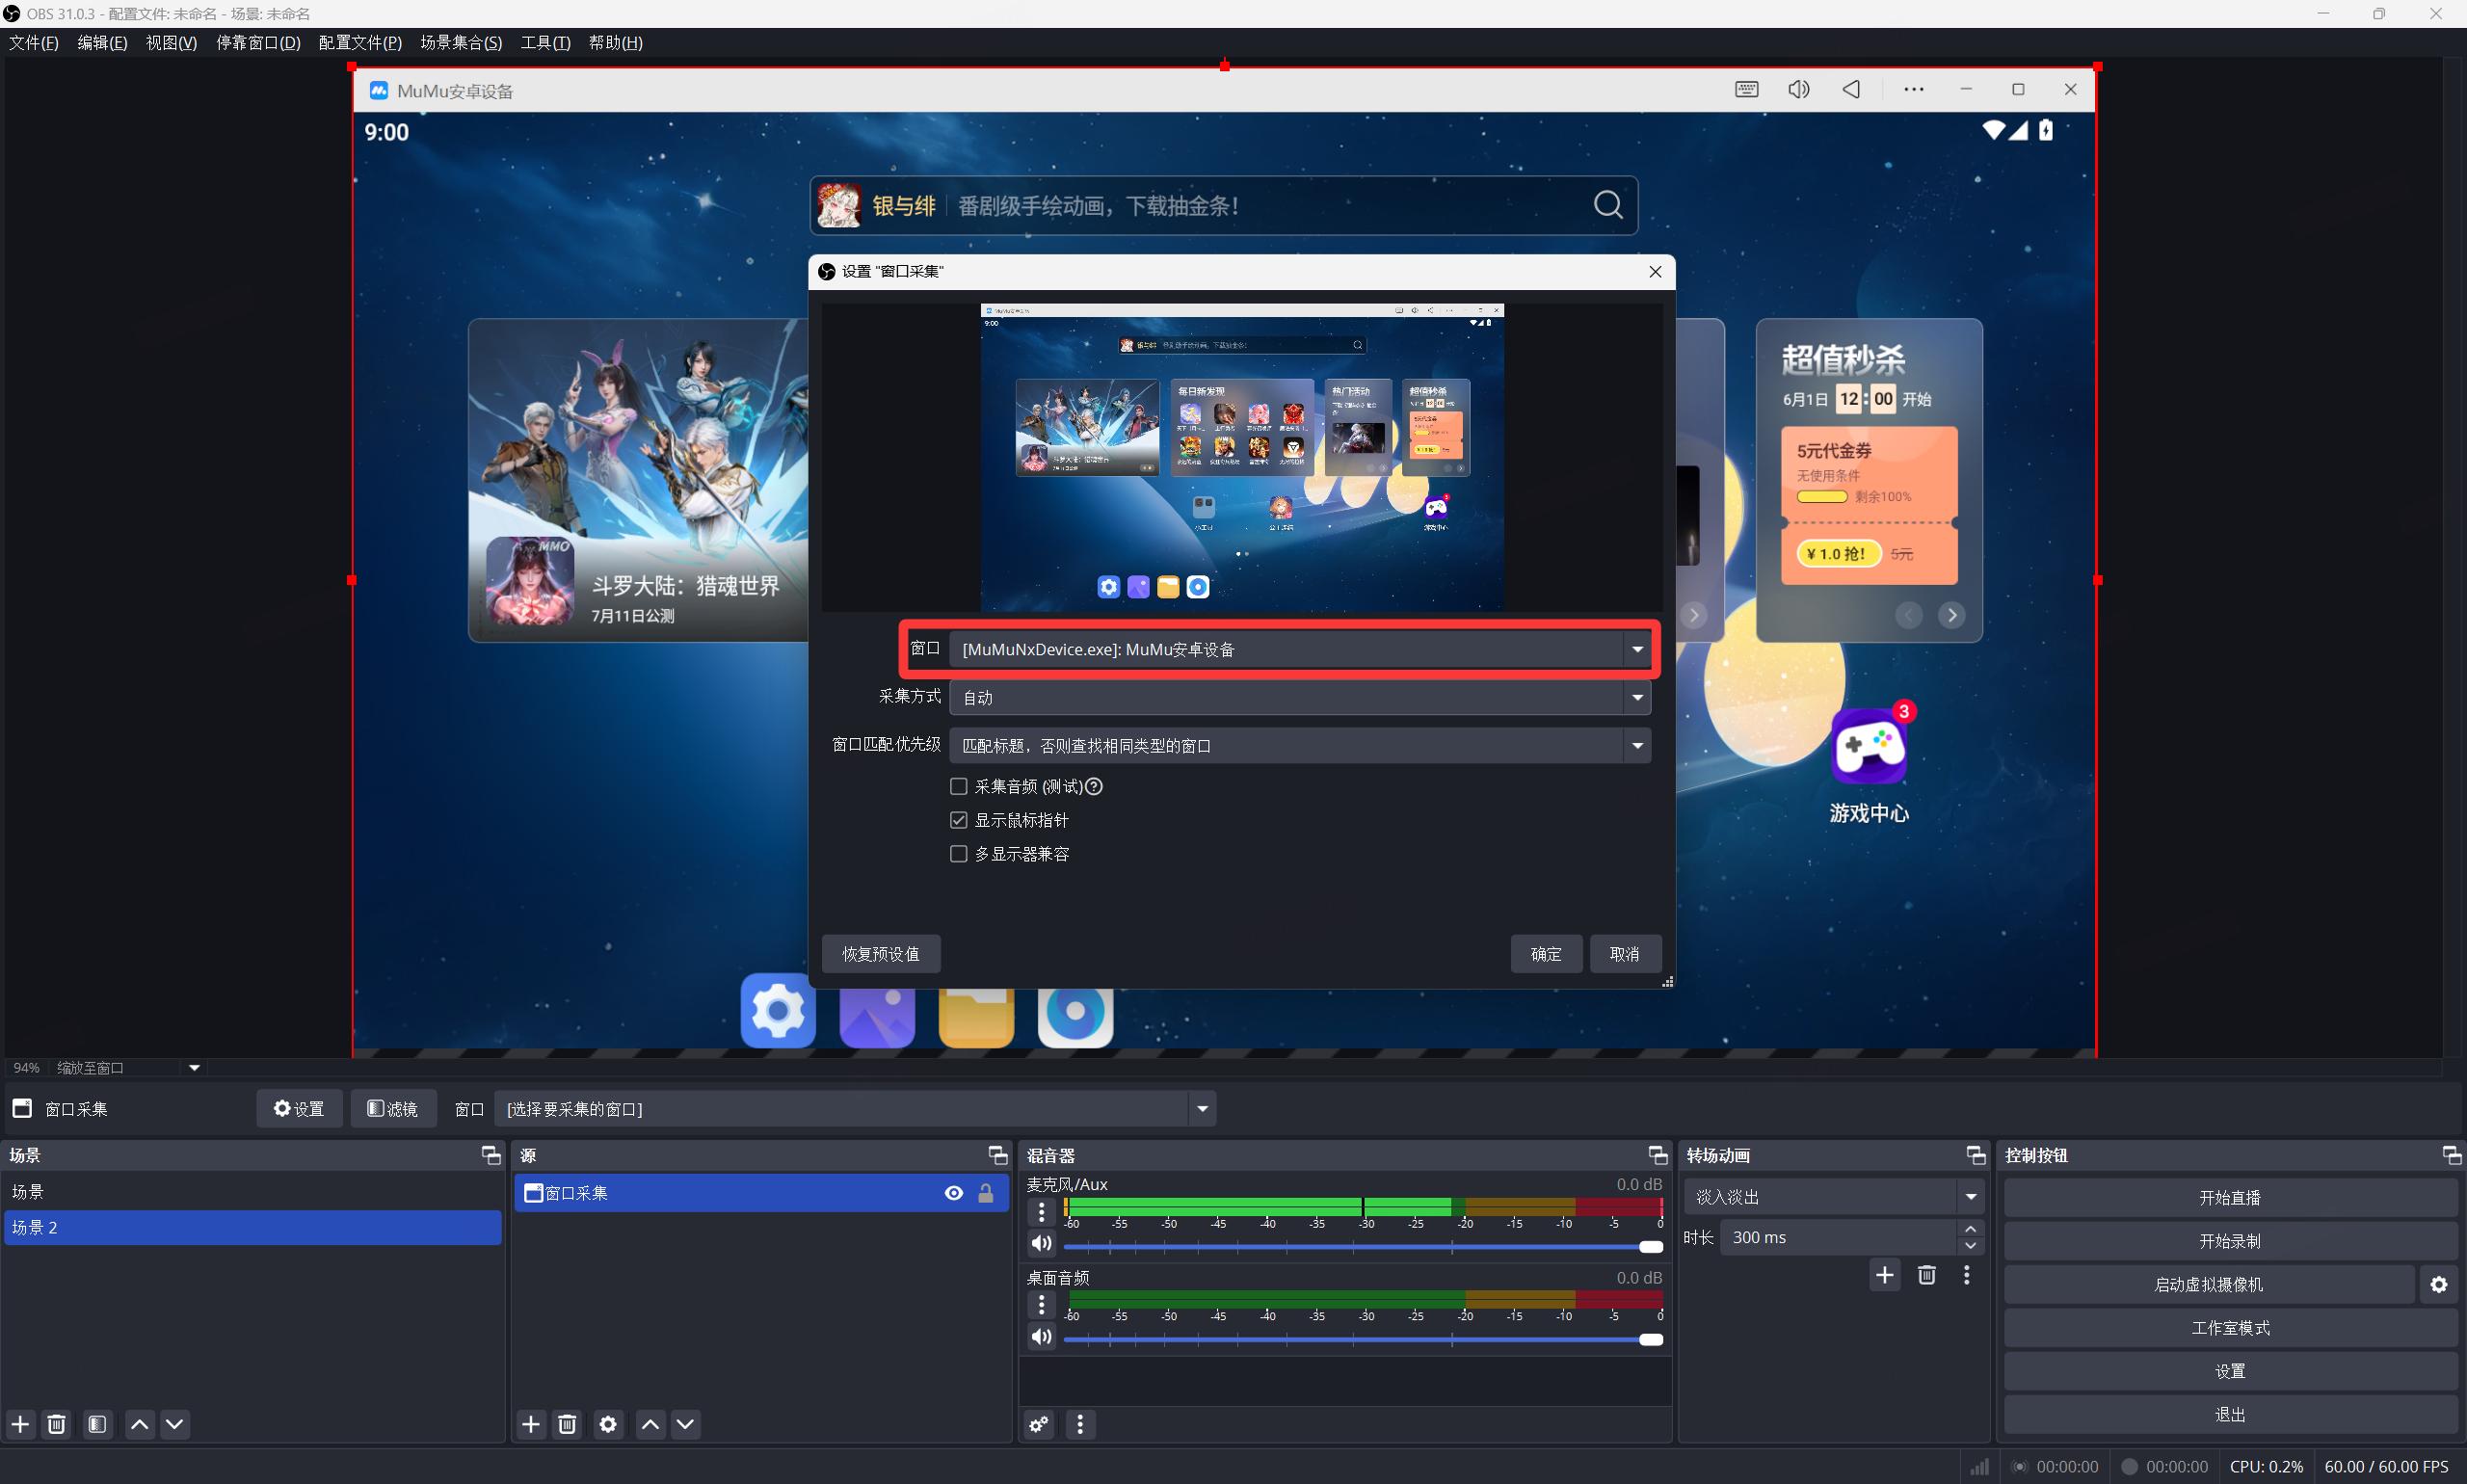Viewport: 2467px width, 1484px height.
Task: Click the remove scene trash icon
Action: [x=57, y=1424]
